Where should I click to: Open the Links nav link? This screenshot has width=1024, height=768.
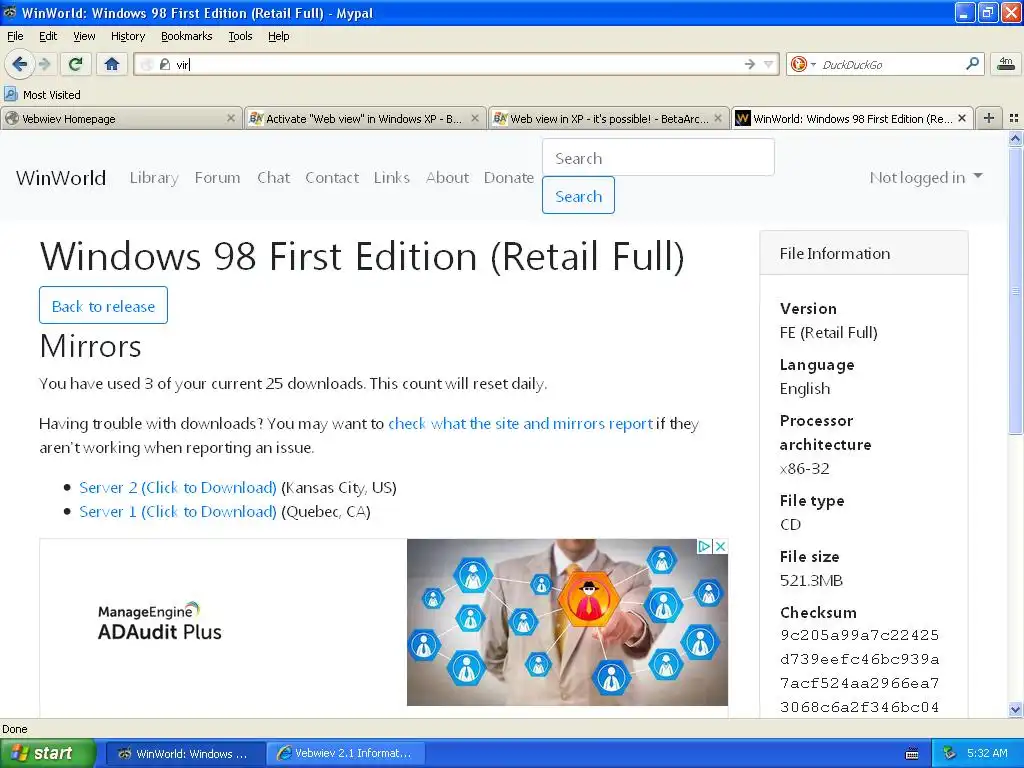click(x=392, y=178)
